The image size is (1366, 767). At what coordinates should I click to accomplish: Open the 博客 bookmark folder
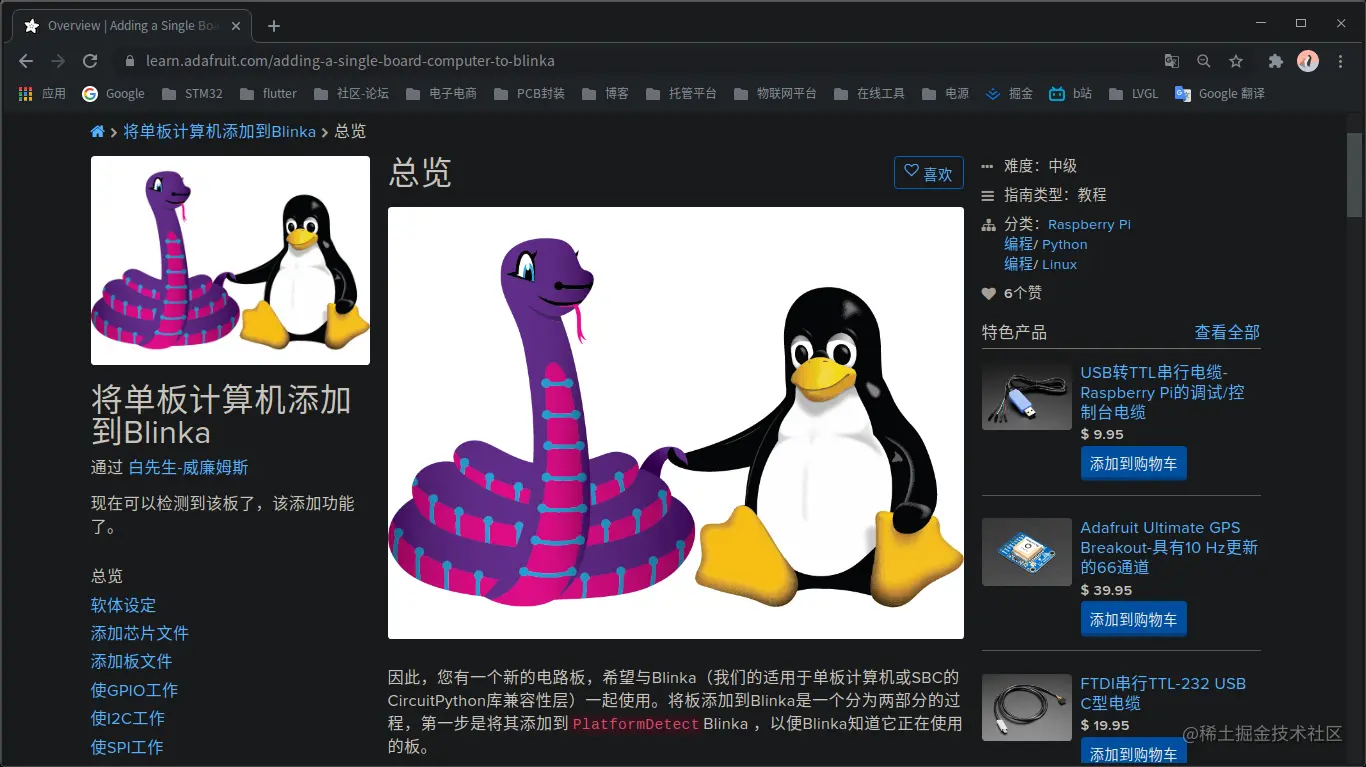tap(605, 93)
